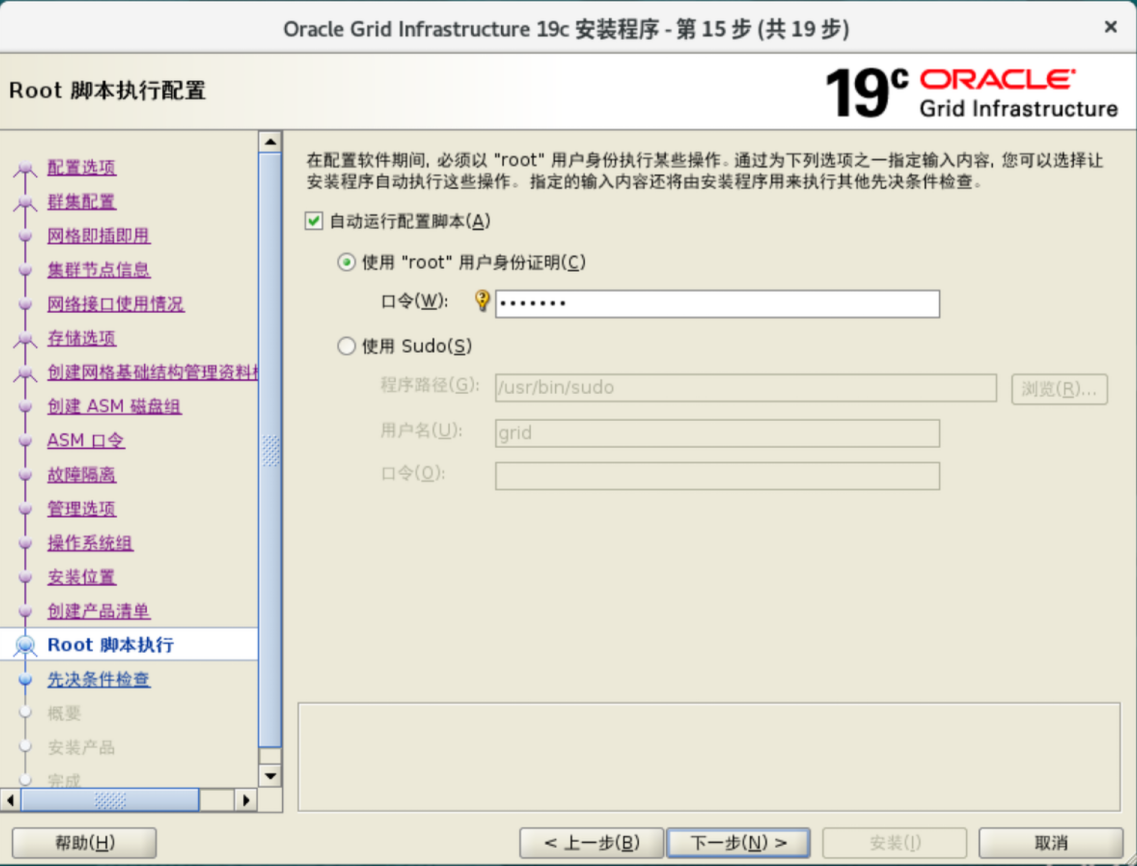The width and height of the screenshot is (1137, 866).
Task: Jump to the 集群节点信息 step
Action: (x=98, y=270)
